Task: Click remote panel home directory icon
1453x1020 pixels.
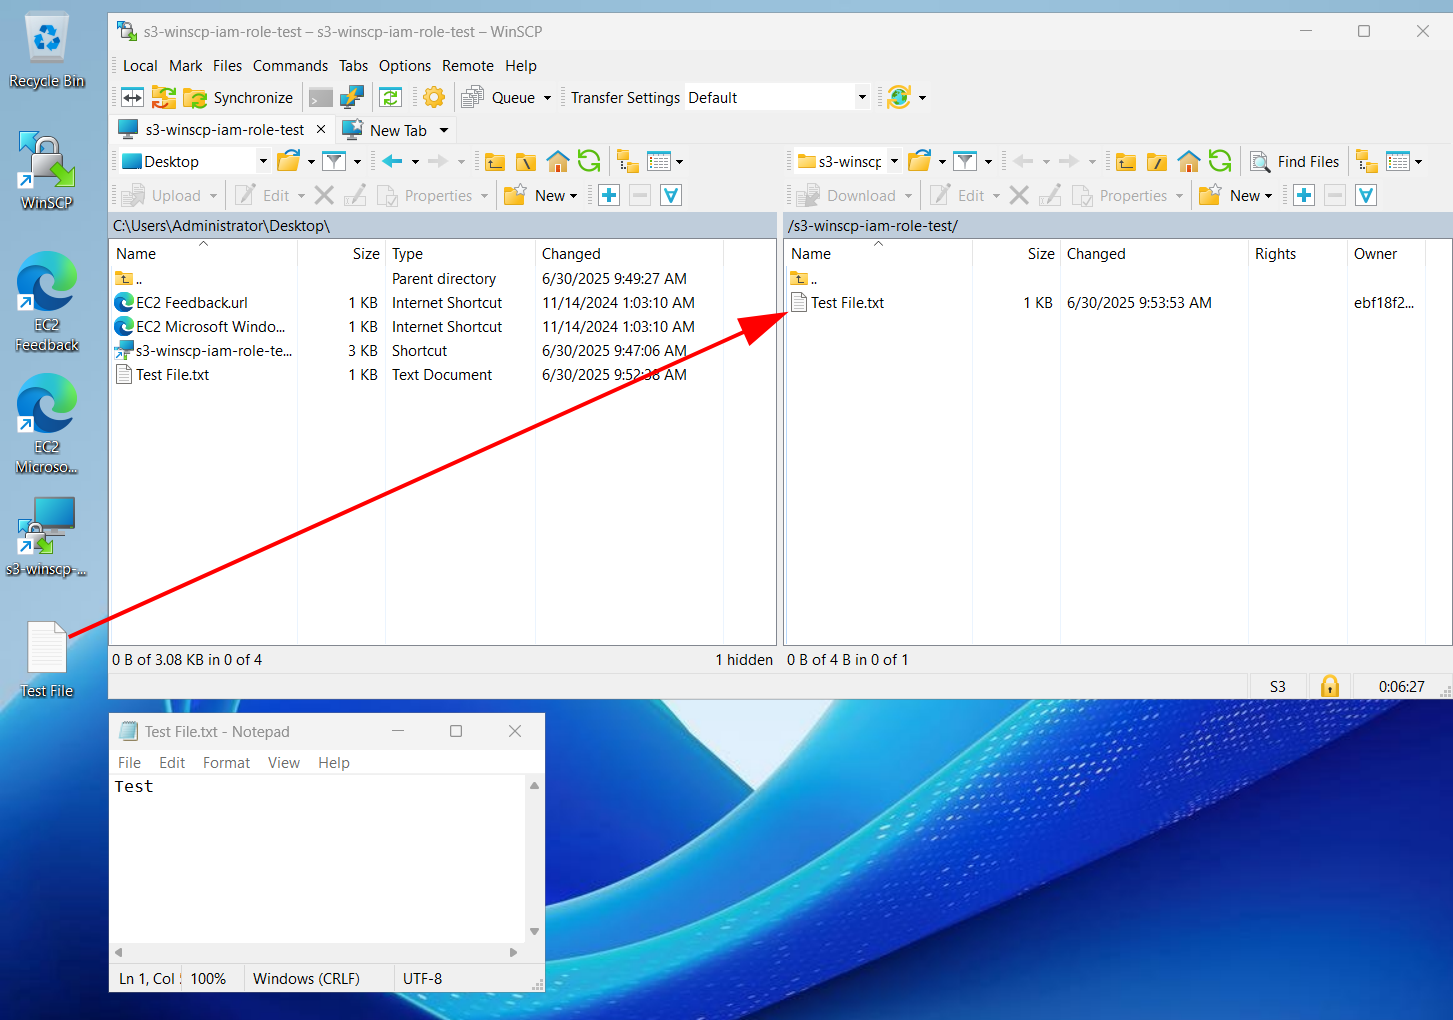Action: (1189, 161)
